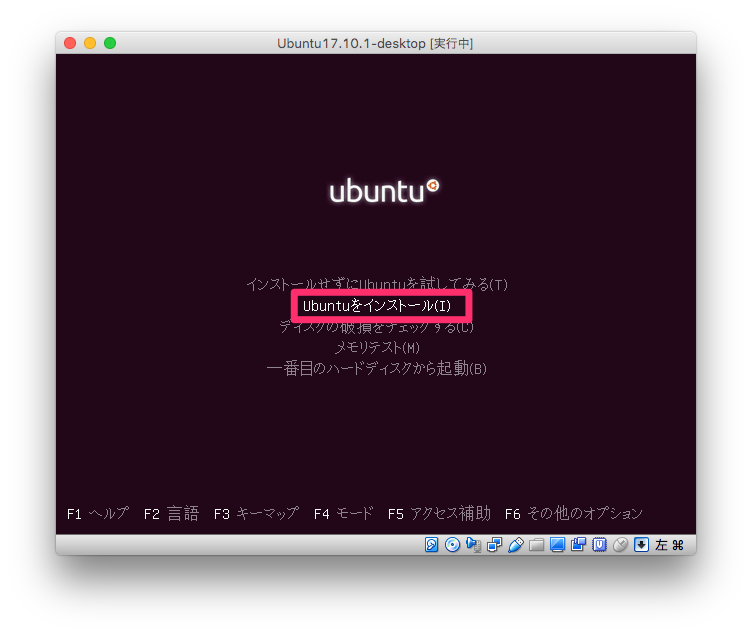Click the hard disk activity status icon
The image size is (752, 635).
[x=431, y=545]
